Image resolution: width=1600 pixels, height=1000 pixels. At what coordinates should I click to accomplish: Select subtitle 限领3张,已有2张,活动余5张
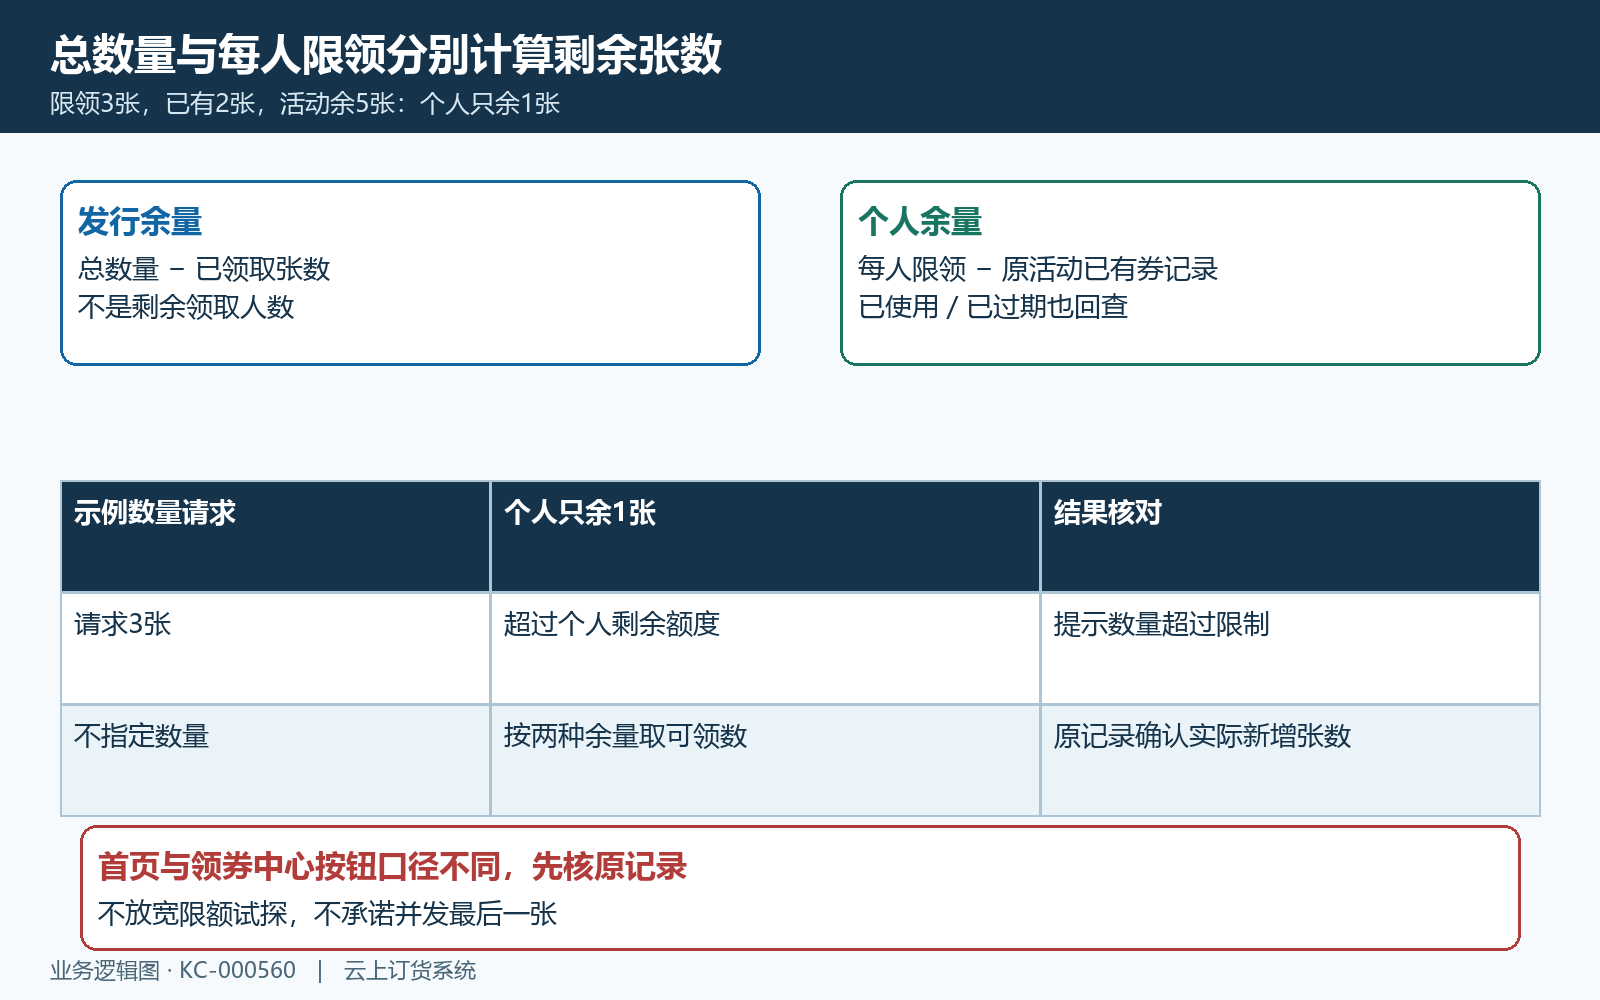(223, 103)
